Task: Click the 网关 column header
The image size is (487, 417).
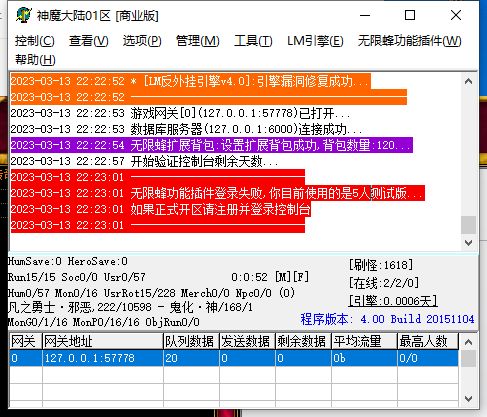Action: coord(26,341)
